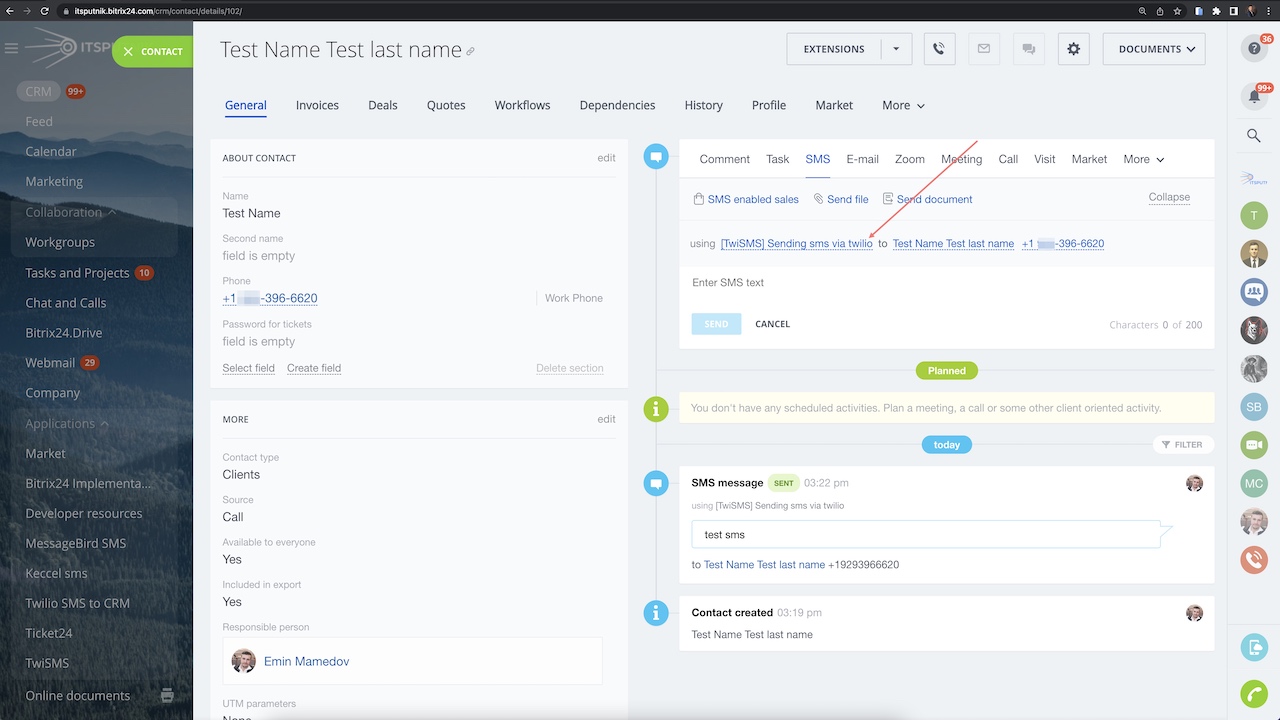The image size is (1280, 720).
Task: Collapse the Applications sidebar section
Action: pos(67,423)
